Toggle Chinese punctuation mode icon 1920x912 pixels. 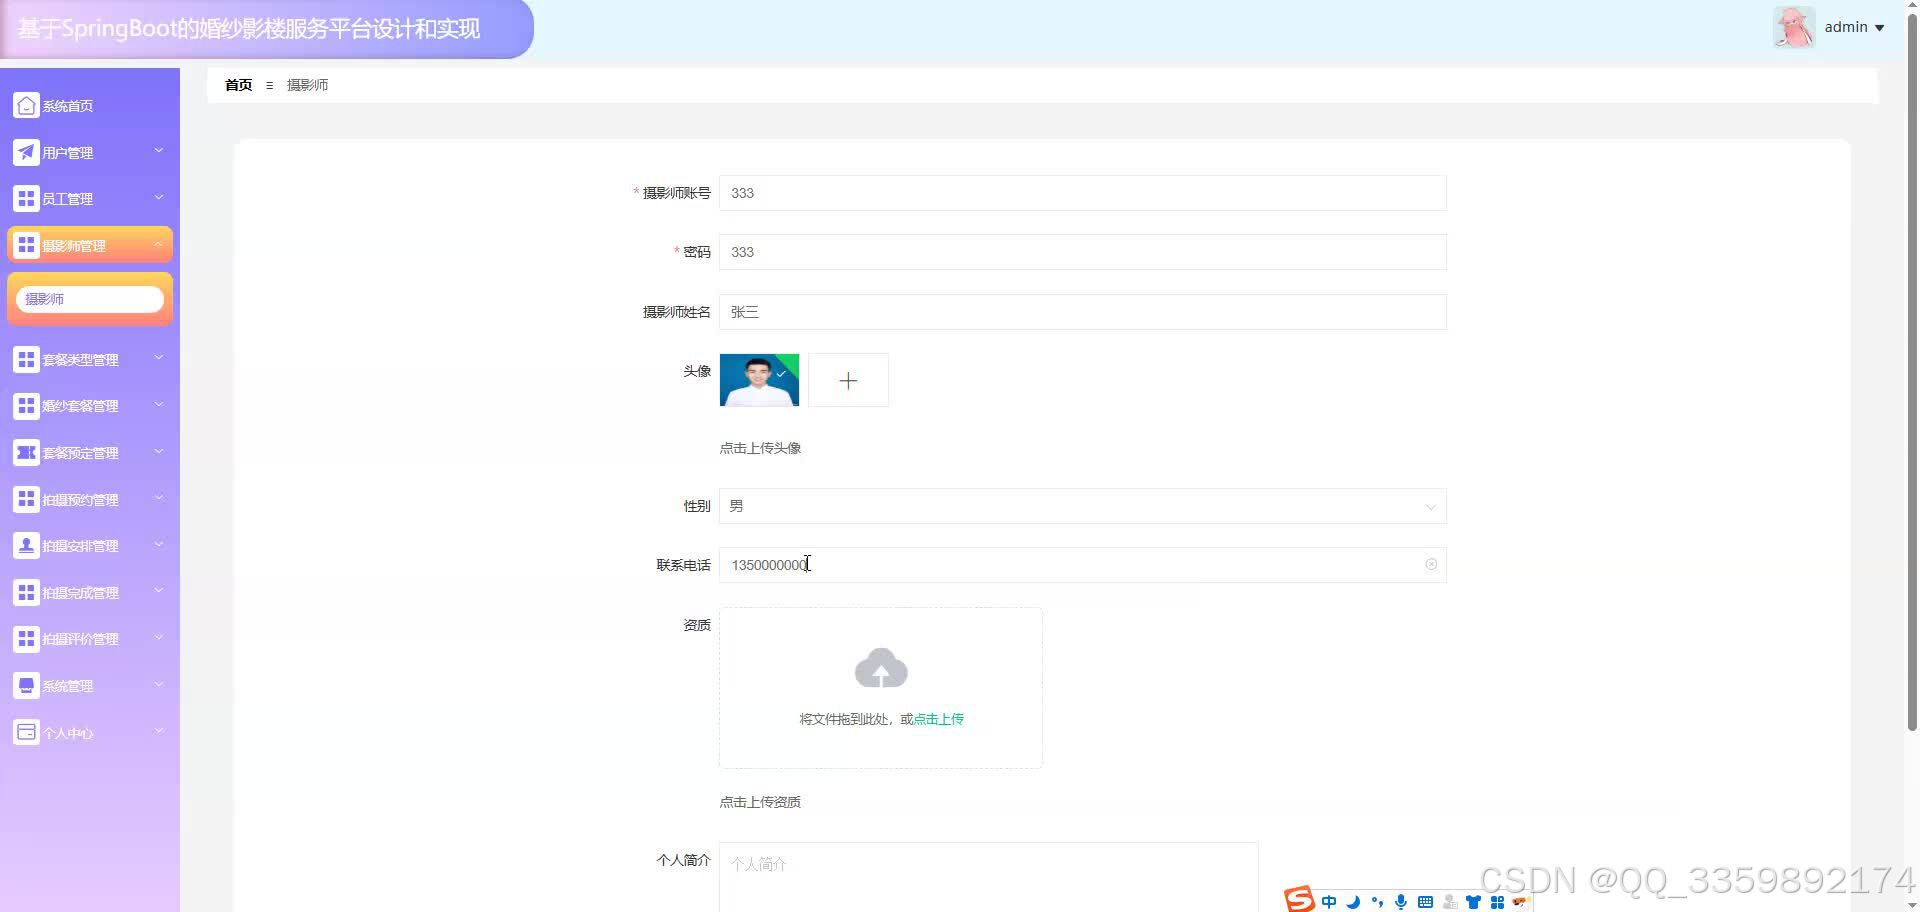coord(1377,901)
